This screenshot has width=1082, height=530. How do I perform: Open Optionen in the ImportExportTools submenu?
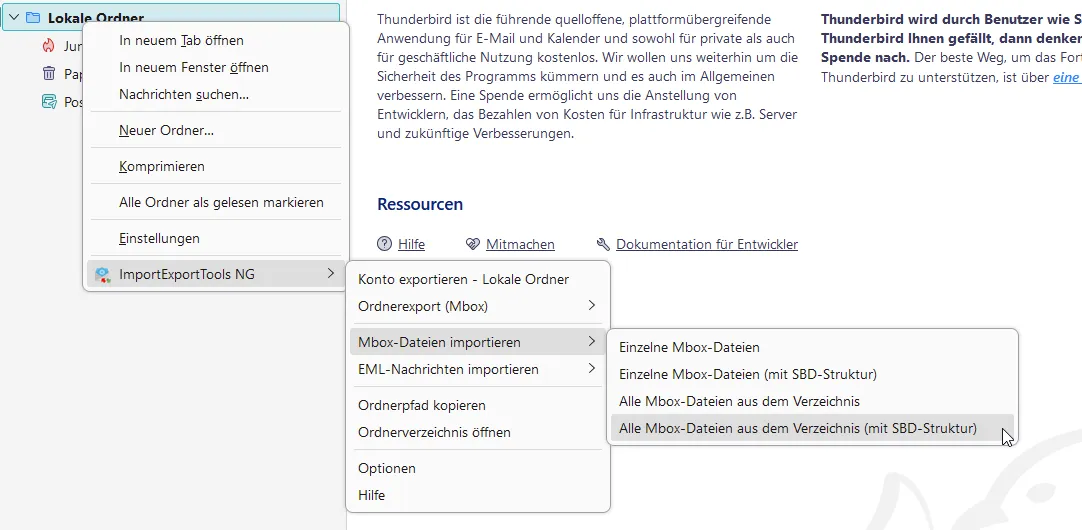coord(478,468)
